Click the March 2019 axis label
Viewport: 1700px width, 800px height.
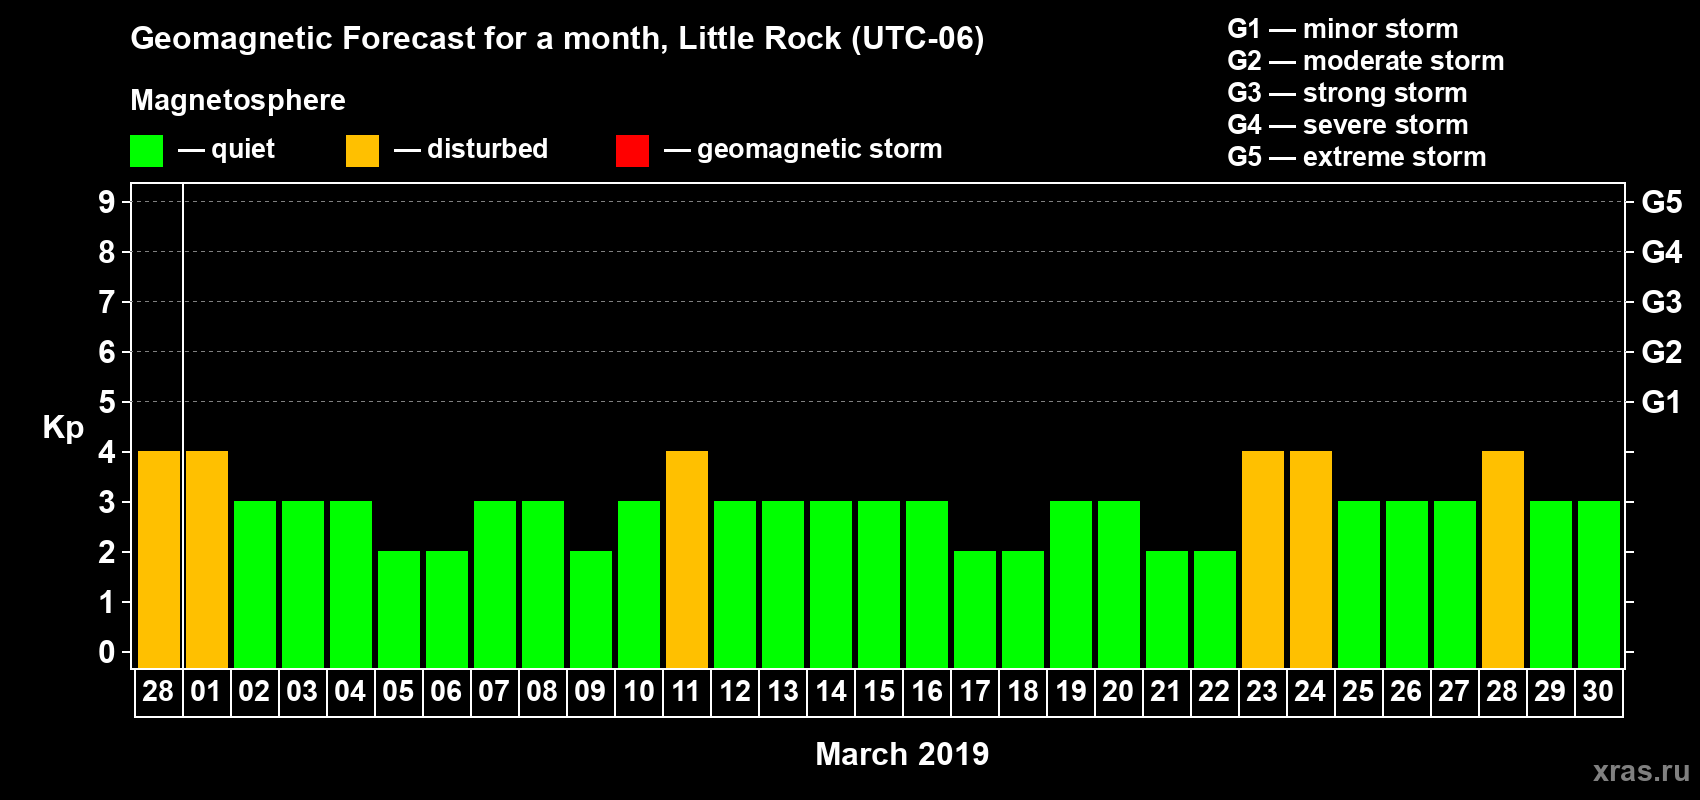click(x=902, y=754)
